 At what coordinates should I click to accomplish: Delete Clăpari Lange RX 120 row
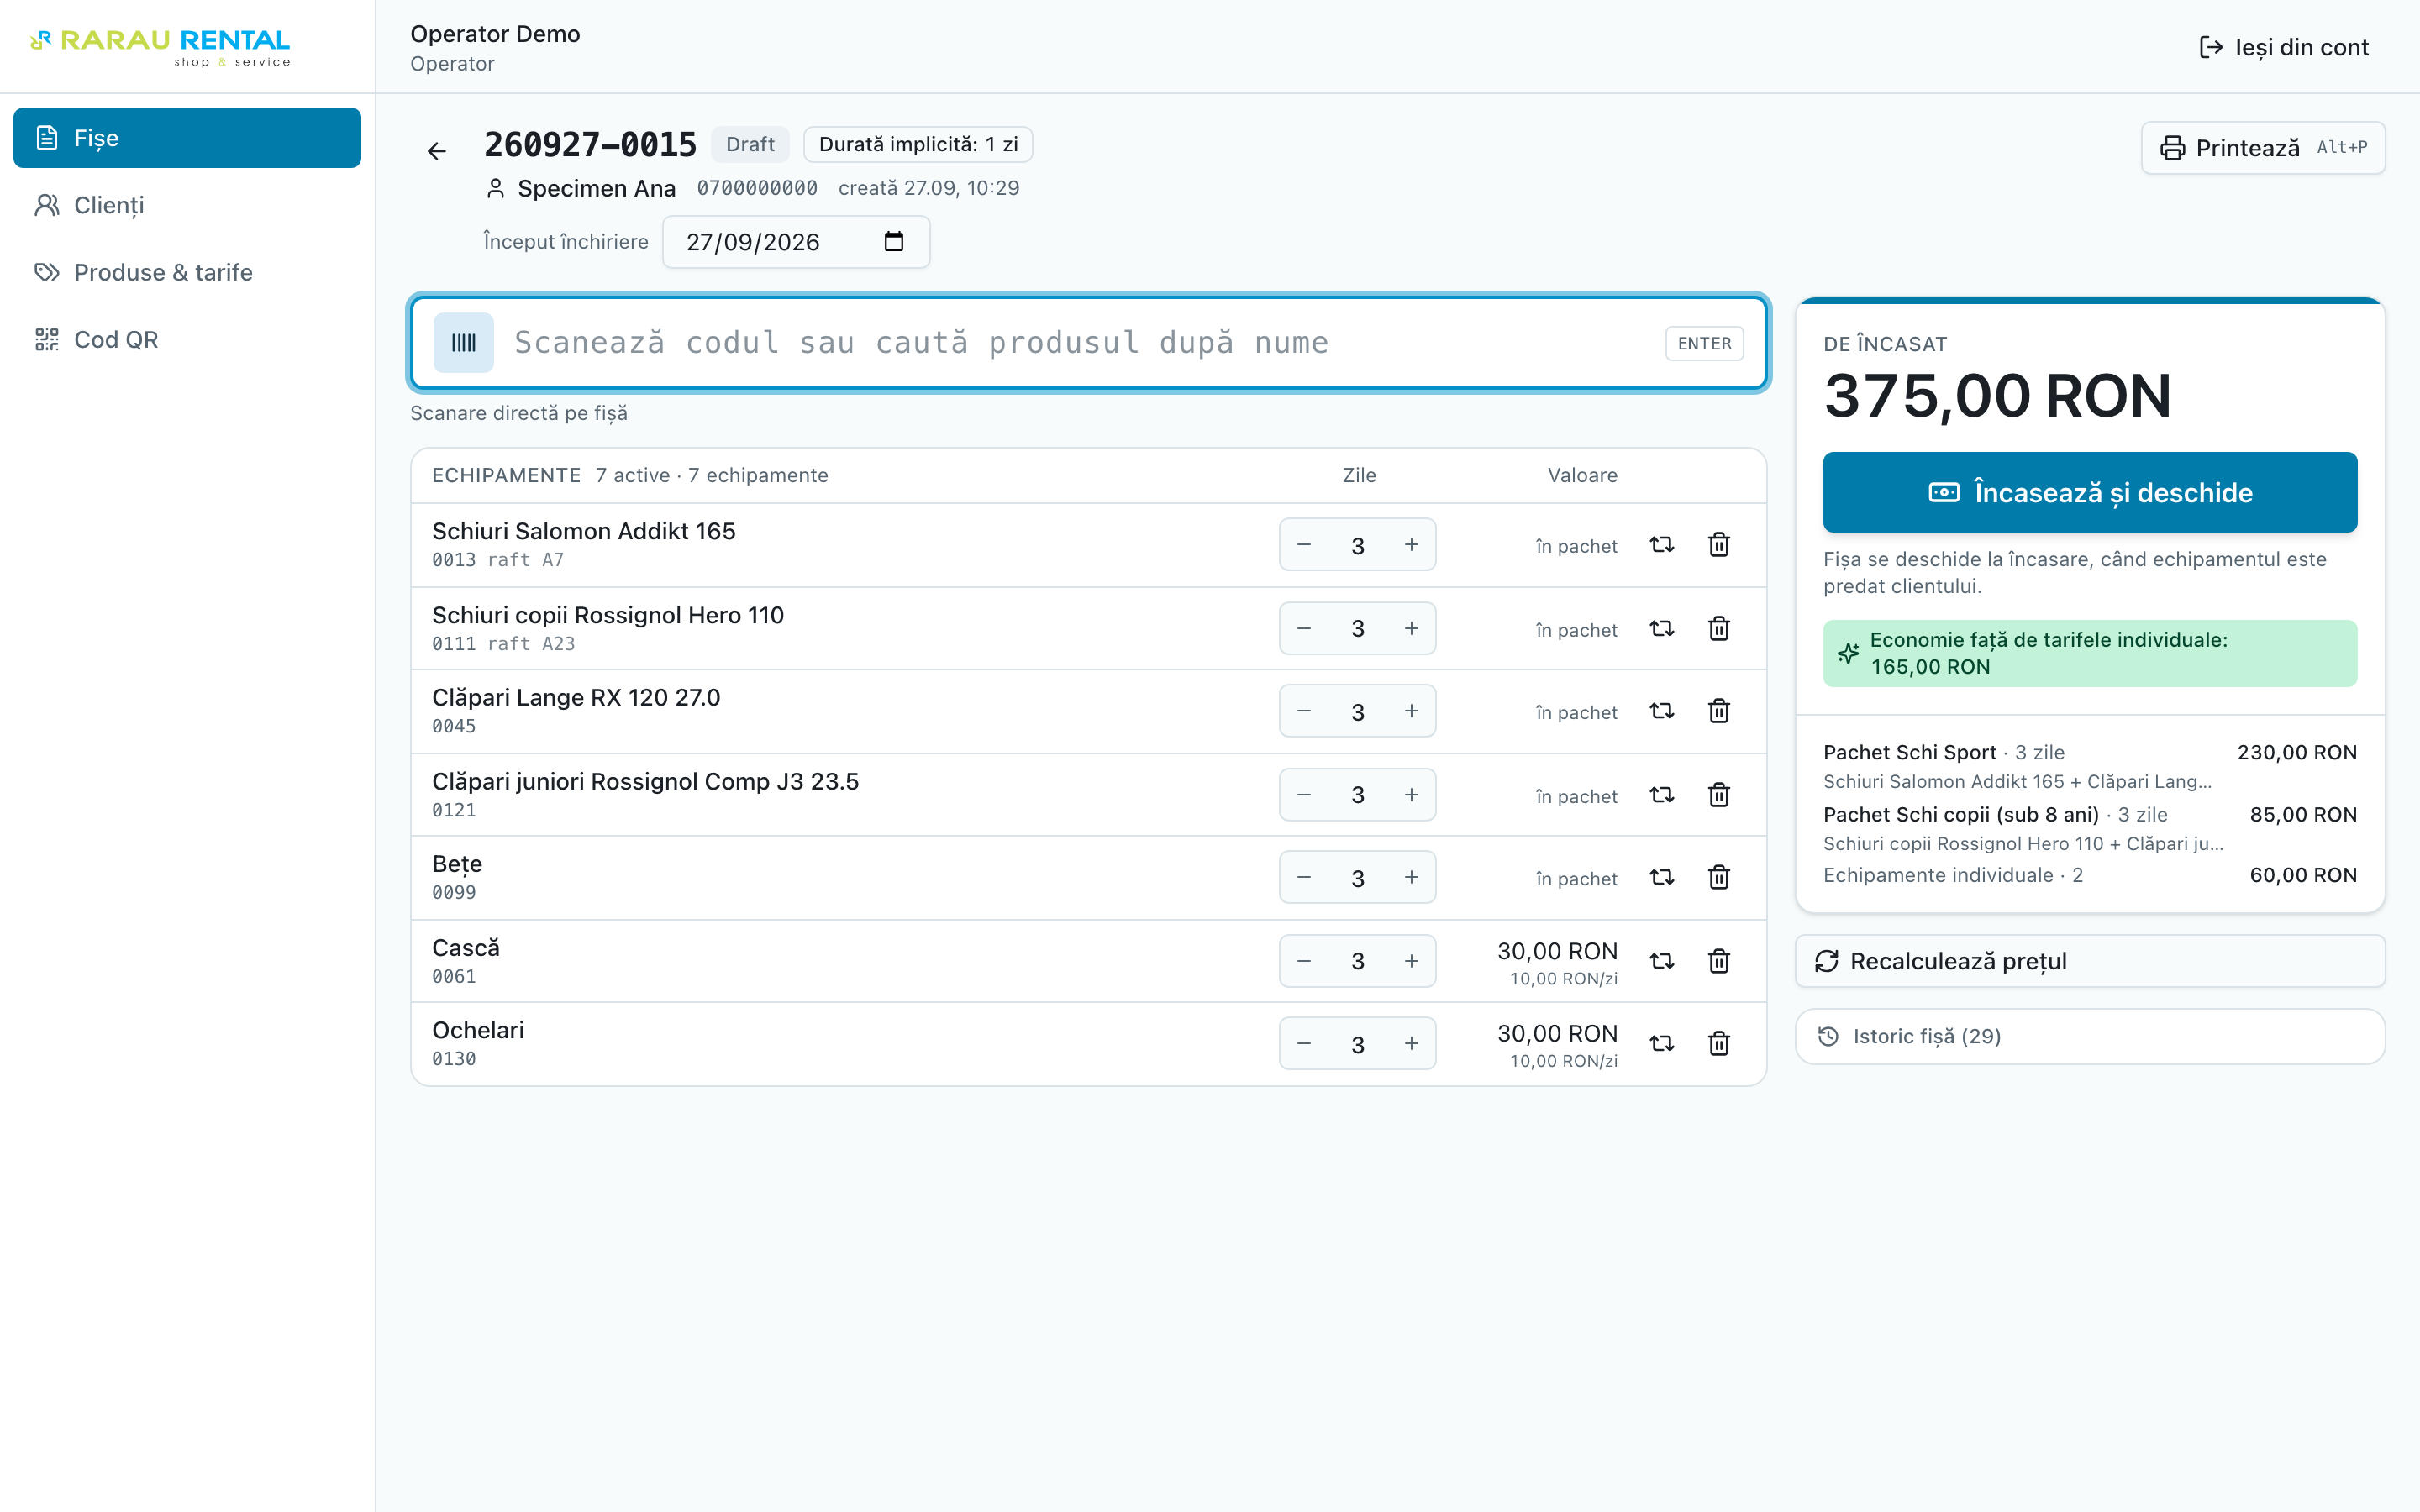1719,711
